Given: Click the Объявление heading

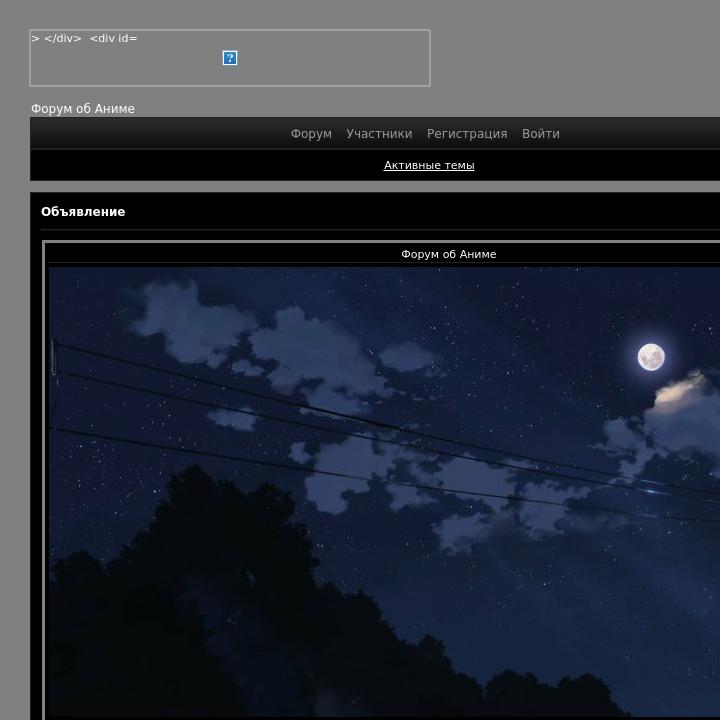Looking at the screenshot, I should coord(83,212).
